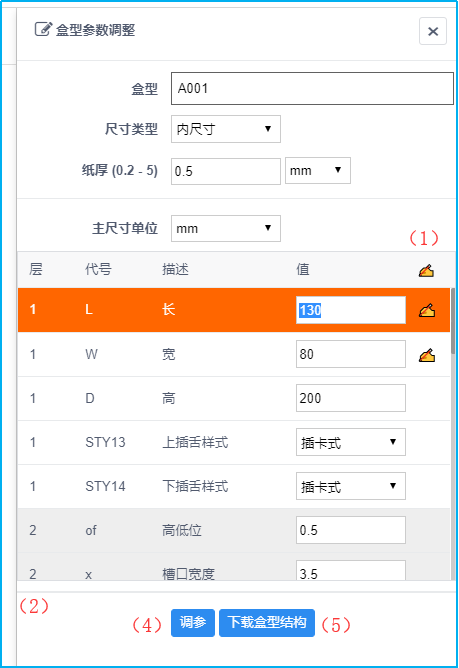Expand the 主尺寸单位 dropdown
The height and width of the screenshot is (668, 459).
(225, 228)
